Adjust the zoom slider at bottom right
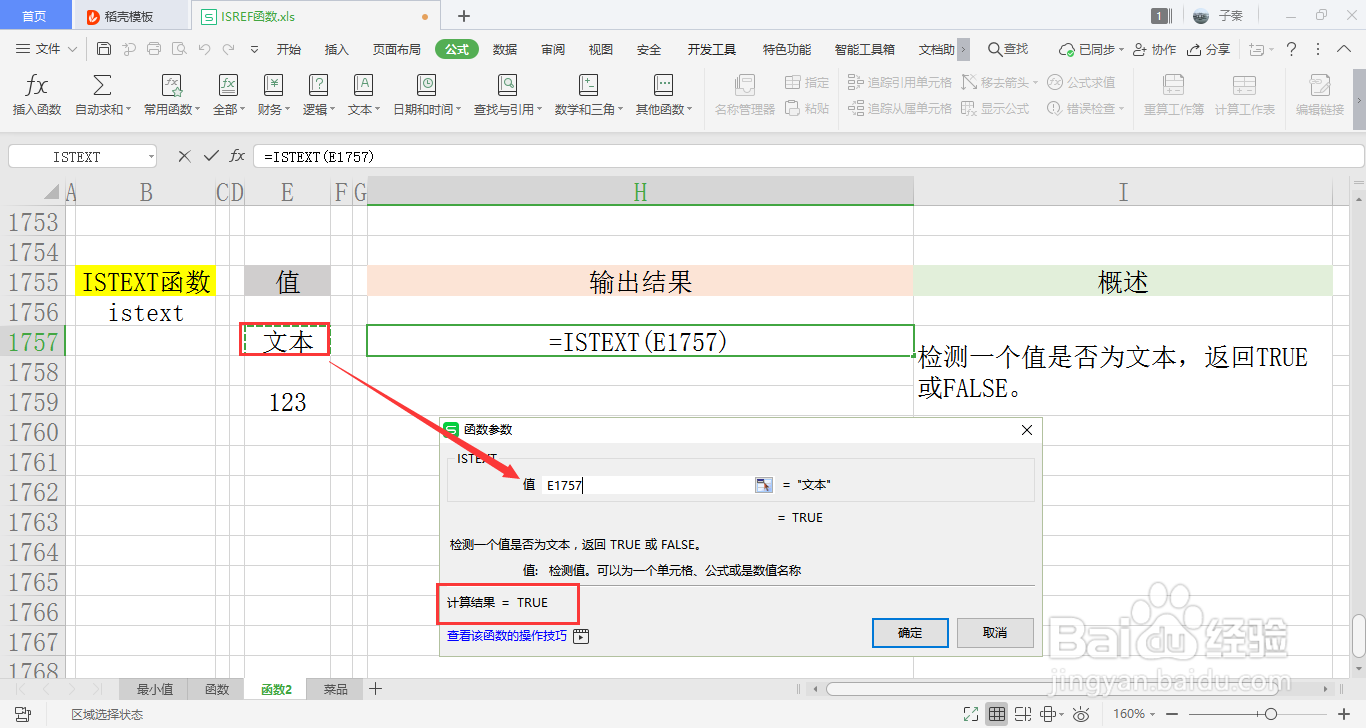Screen dimensions: 1366x728 pos(1271,713)
